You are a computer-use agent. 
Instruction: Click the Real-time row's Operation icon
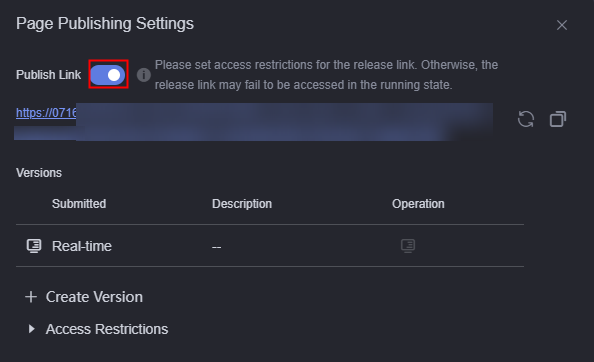coord(408,246)
